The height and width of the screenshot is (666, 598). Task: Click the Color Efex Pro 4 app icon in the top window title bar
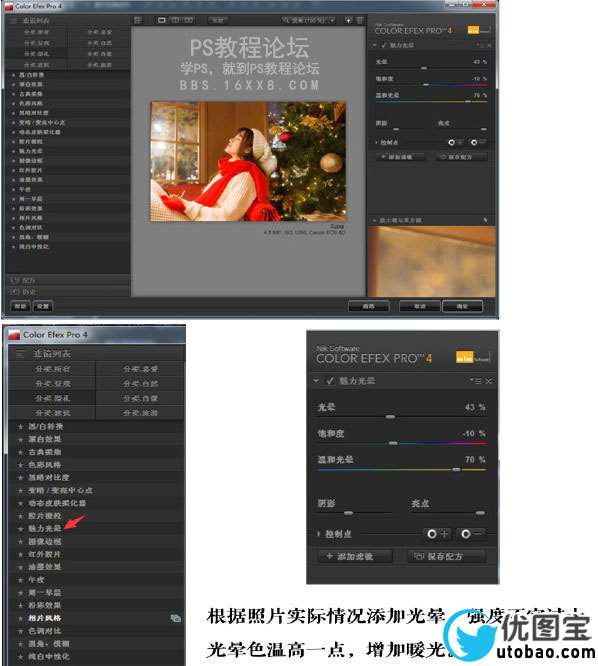[x=9, y=6]
